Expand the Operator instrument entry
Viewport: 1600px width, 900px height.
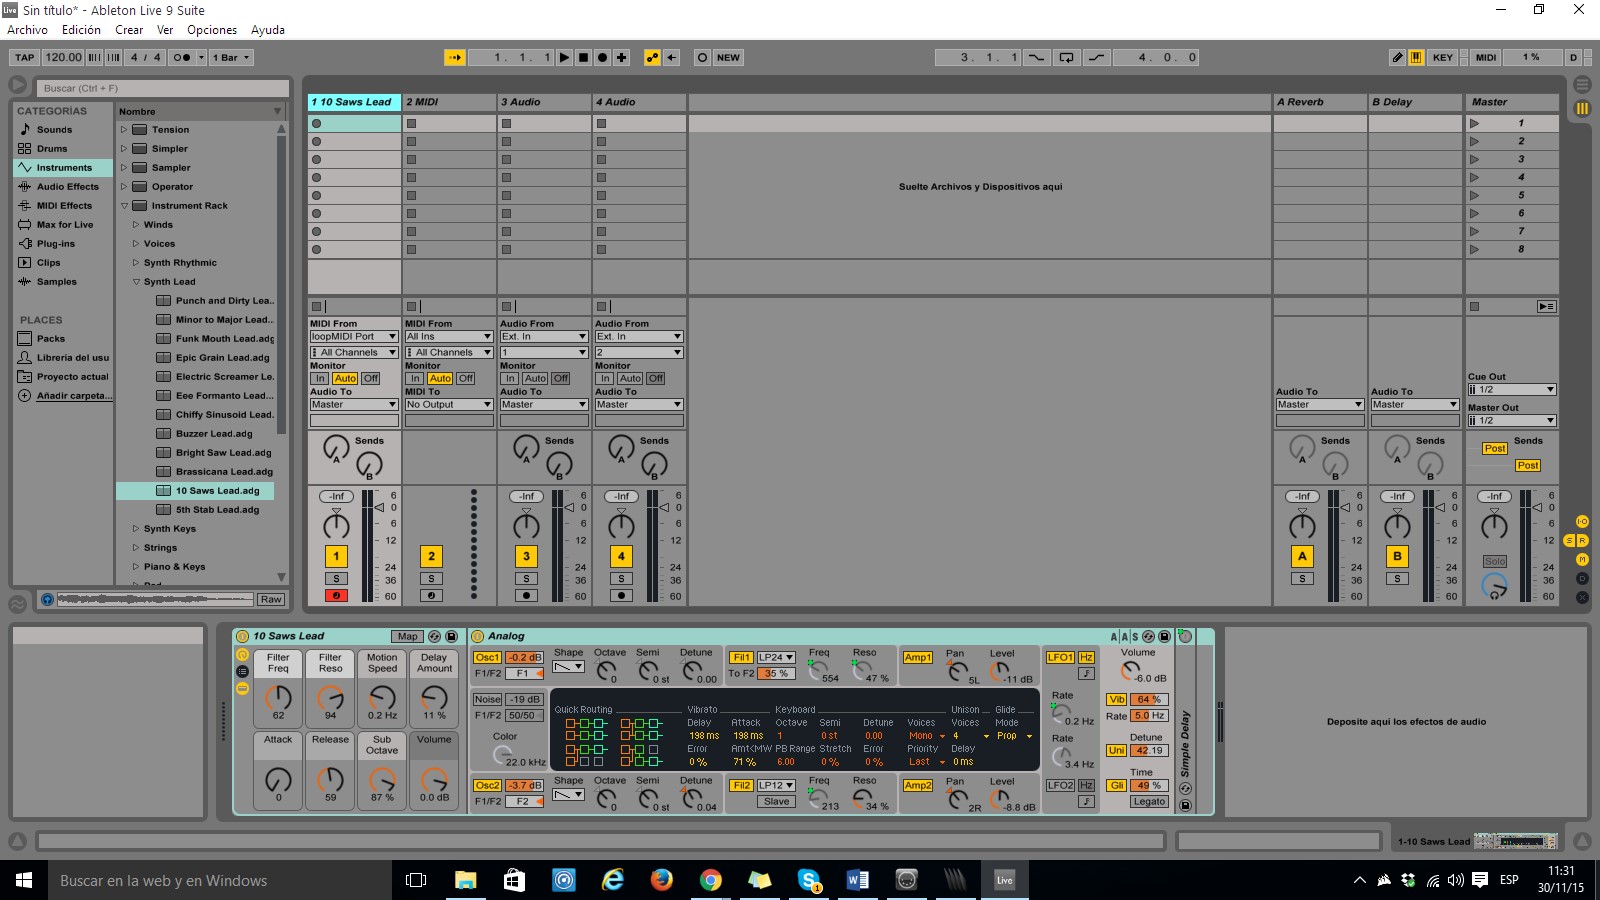pyautogui.click(x=124, y=187)
